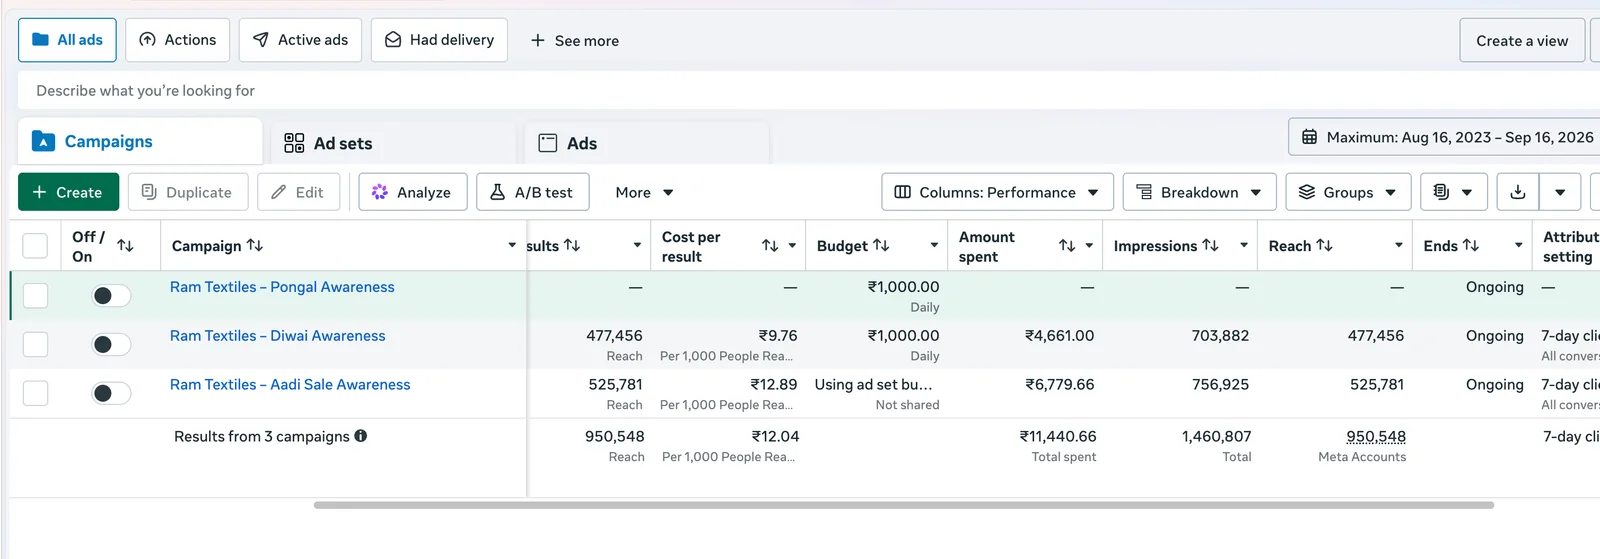Screen dimensions: 1600x559
Task: Open Cost per result column caret
Action: coord(792,245)
